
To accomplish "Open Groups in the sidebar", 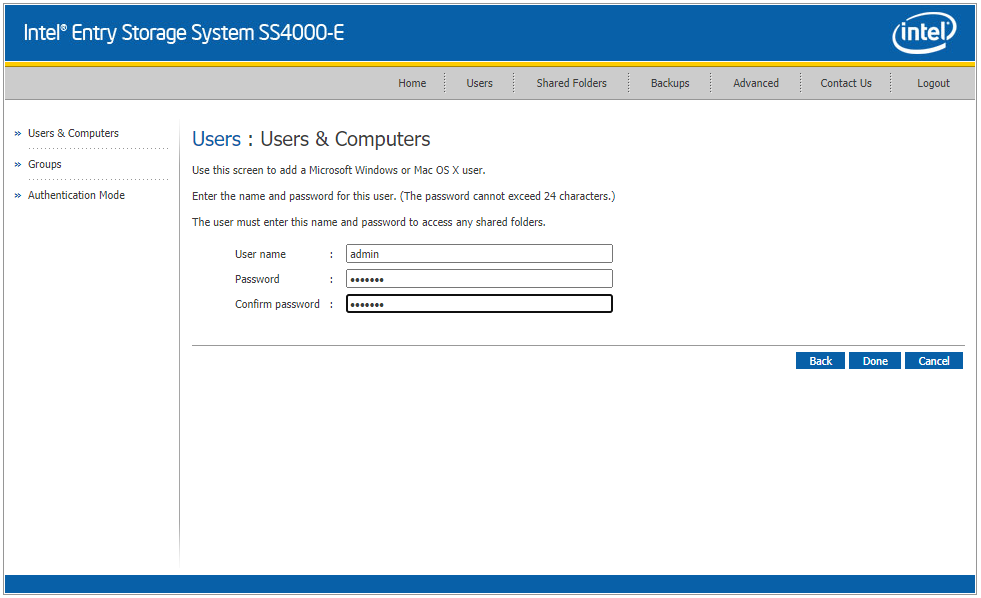I will [x=44, y=165].
